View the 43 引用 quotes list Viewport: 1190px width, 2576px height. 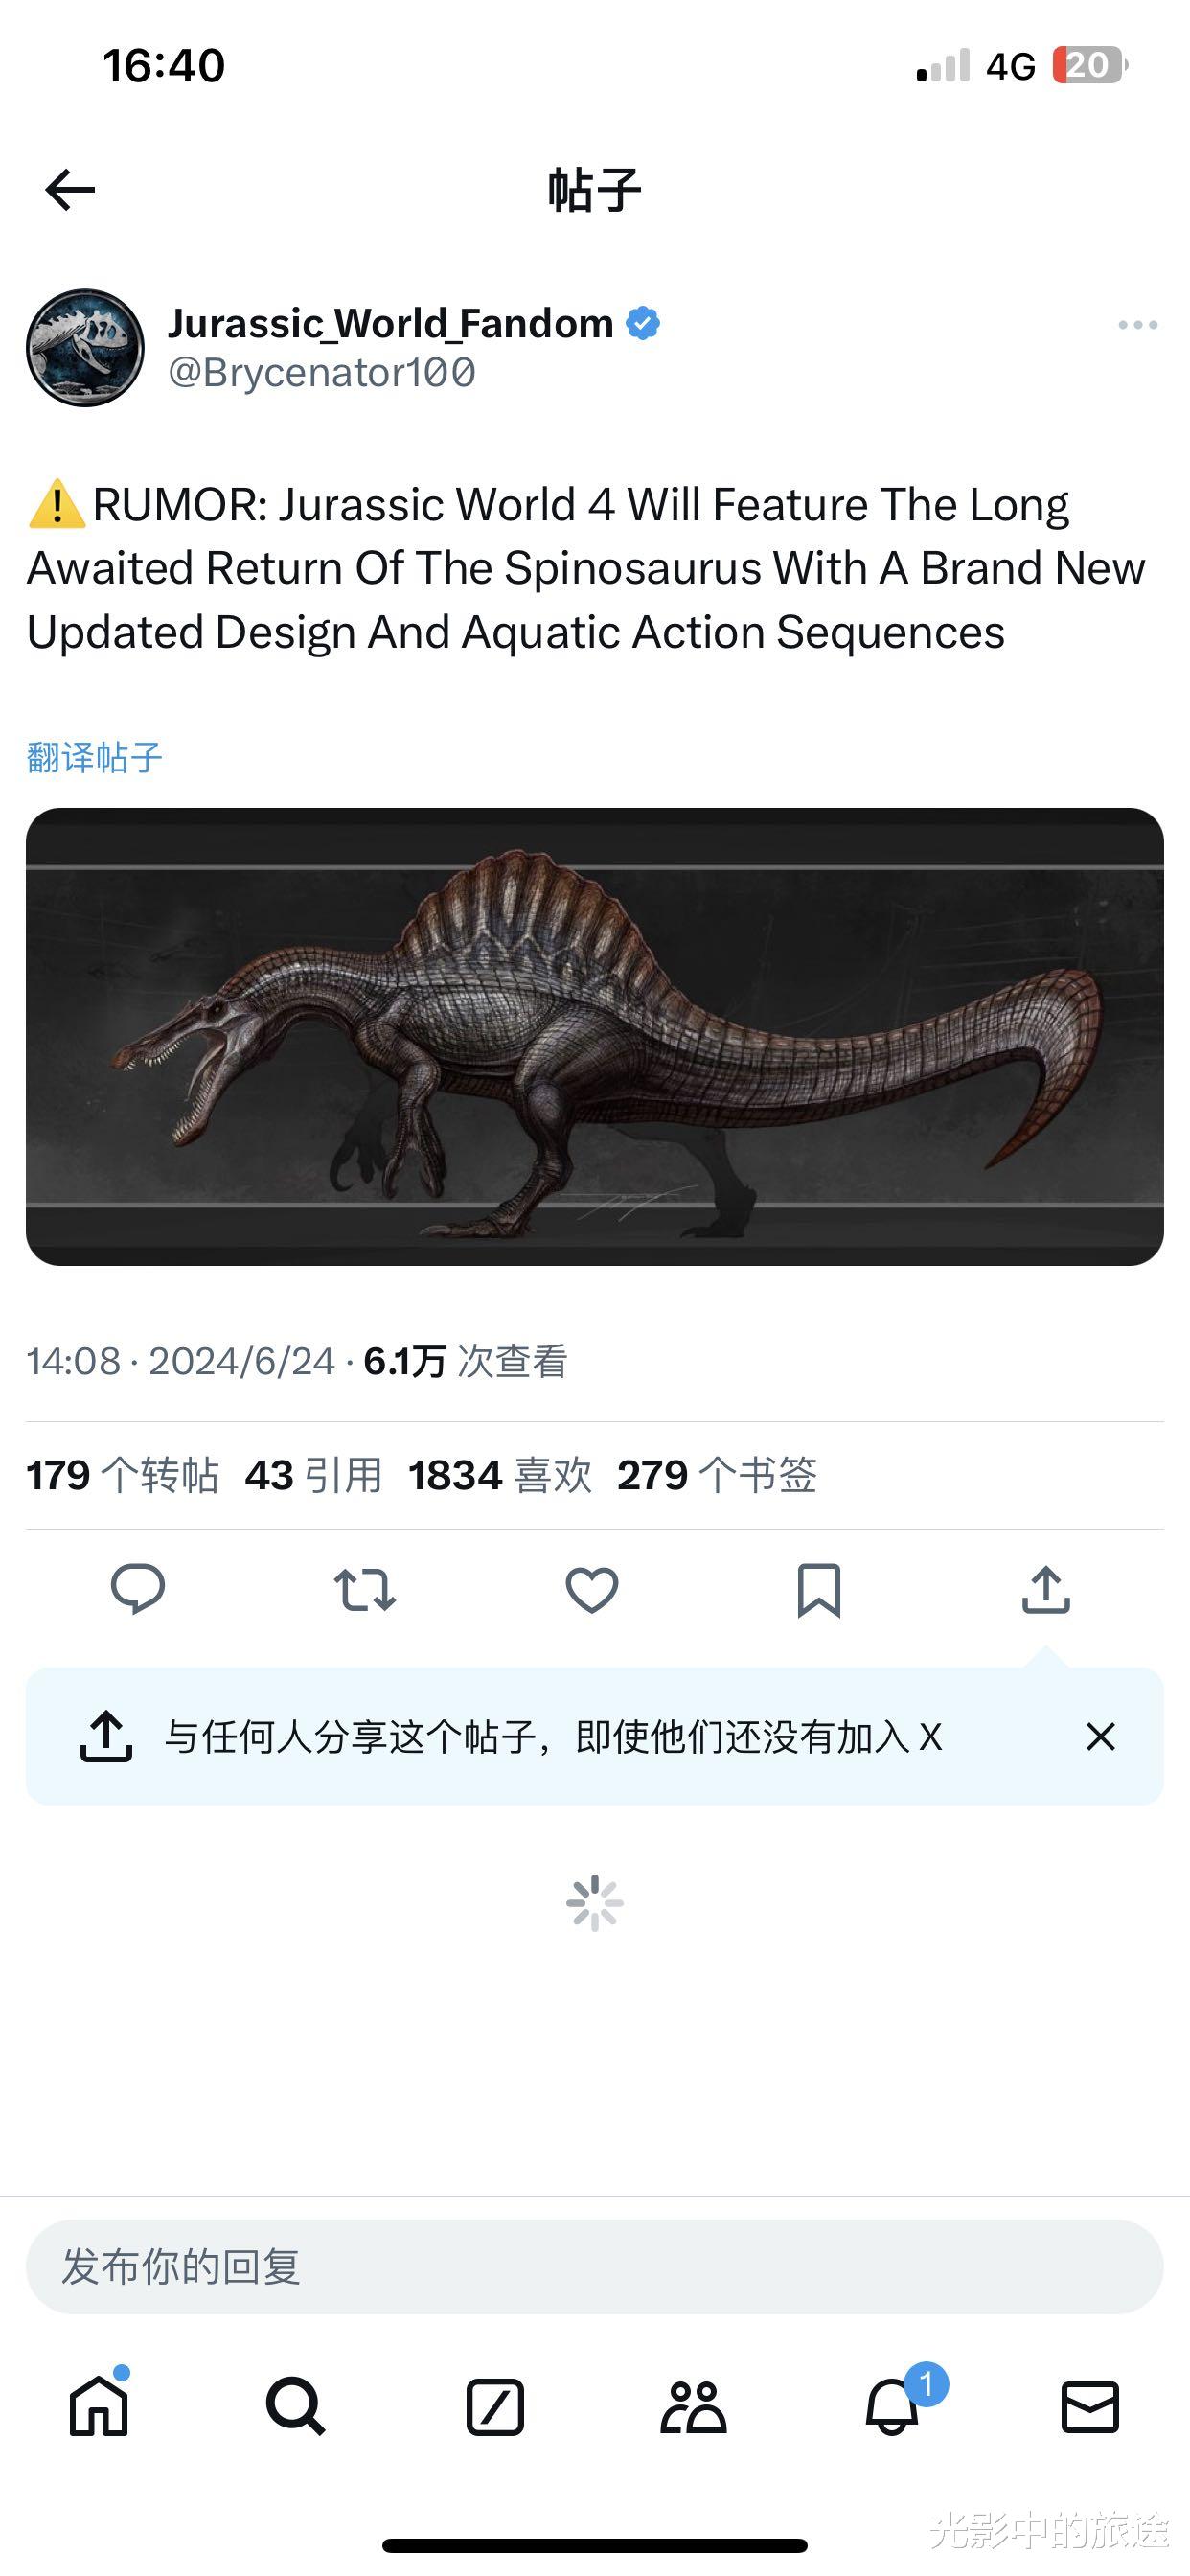314,1475
